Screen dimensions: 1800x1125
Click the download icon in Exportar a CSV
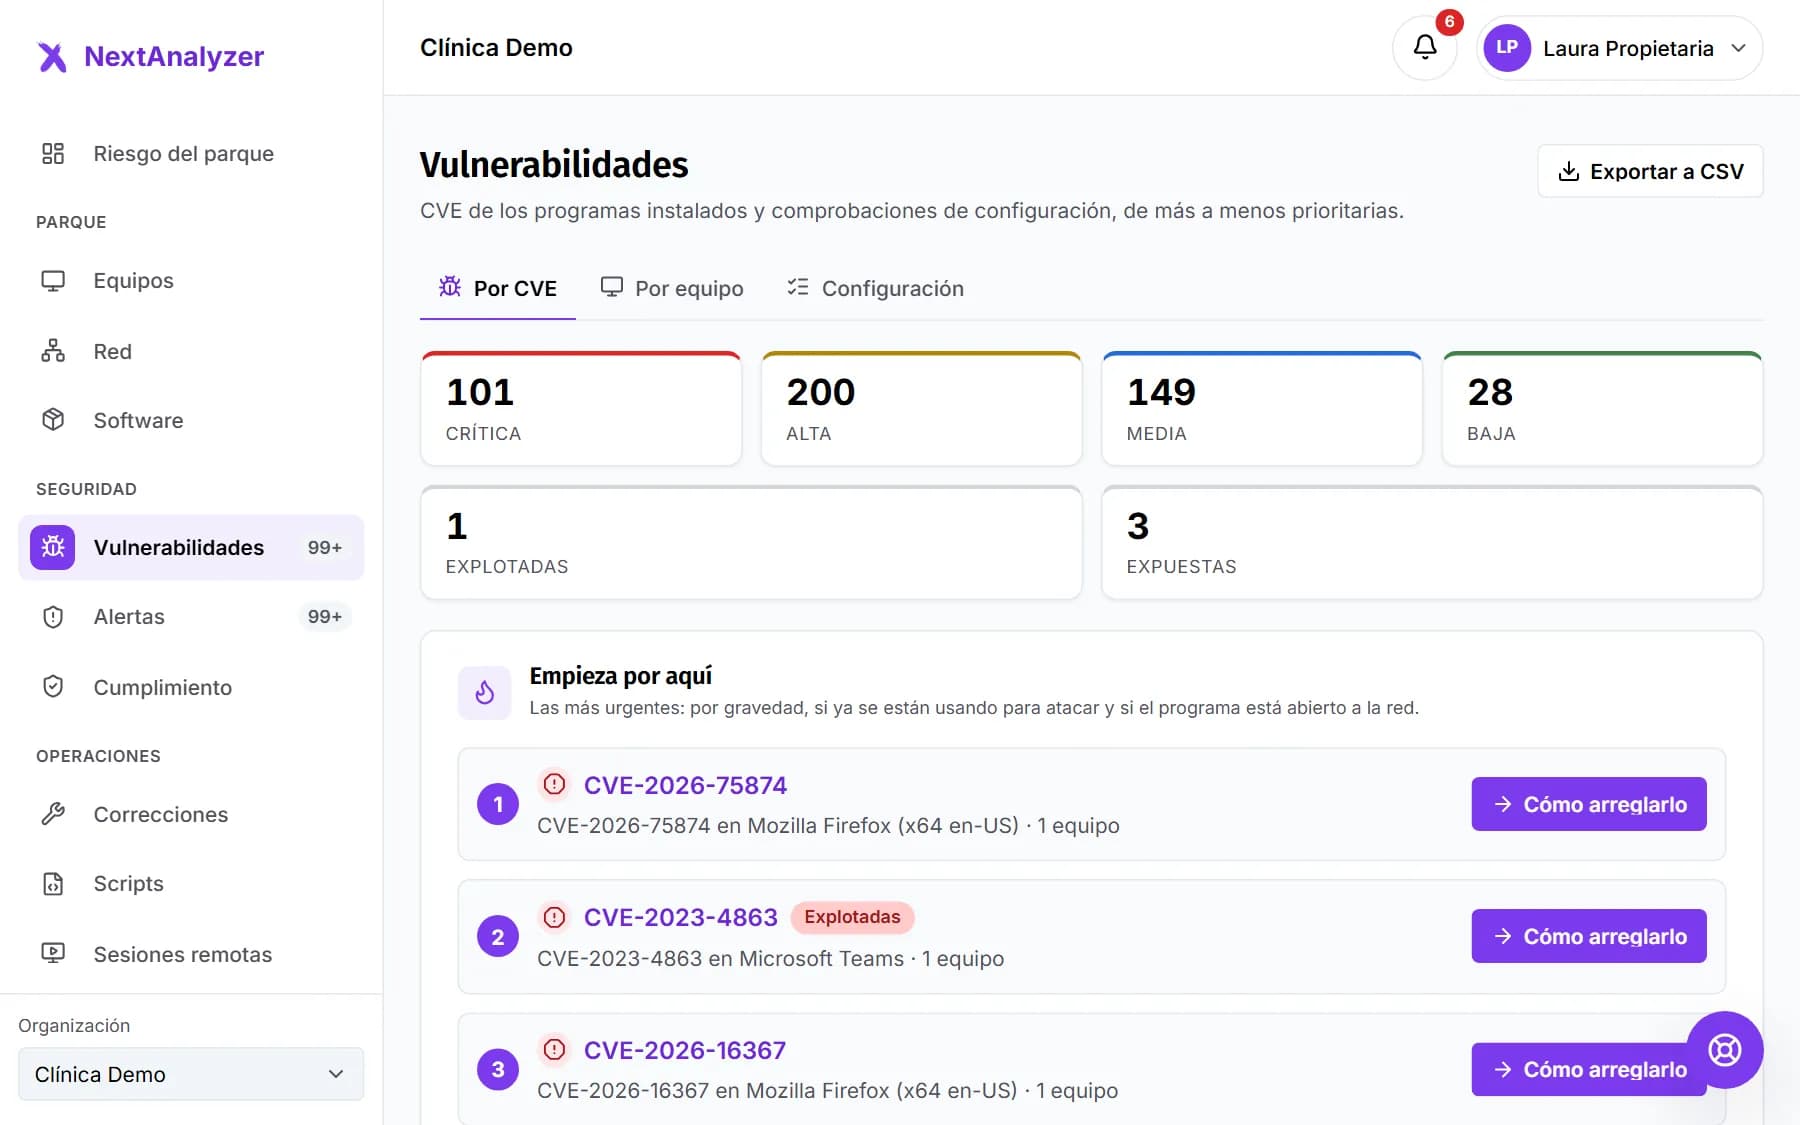pyautogui.click(x=1569, y=171)
